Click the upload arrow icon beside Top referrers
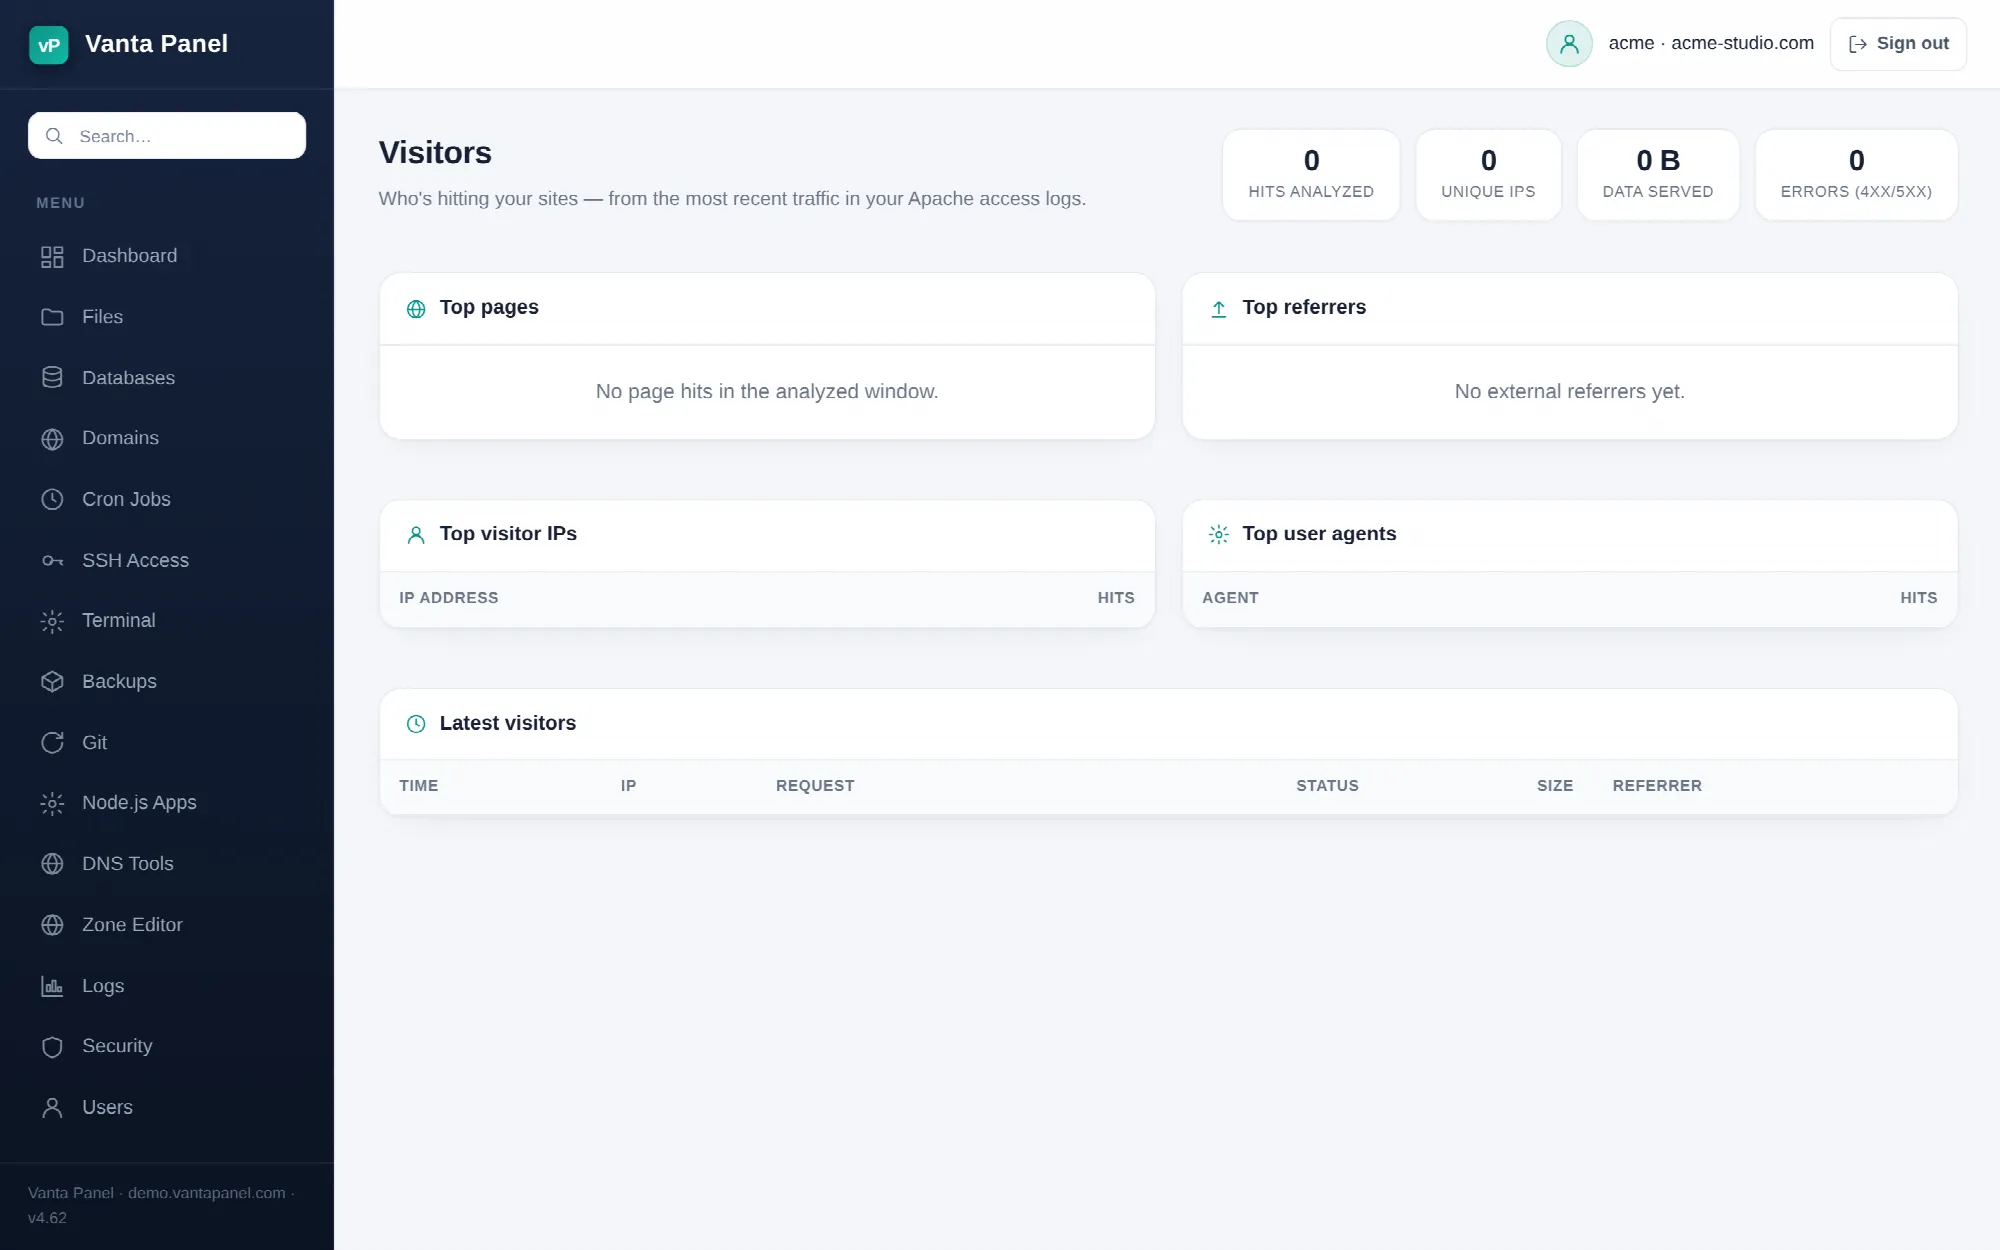The image size is (2000, 1250). coord(1219,309)
